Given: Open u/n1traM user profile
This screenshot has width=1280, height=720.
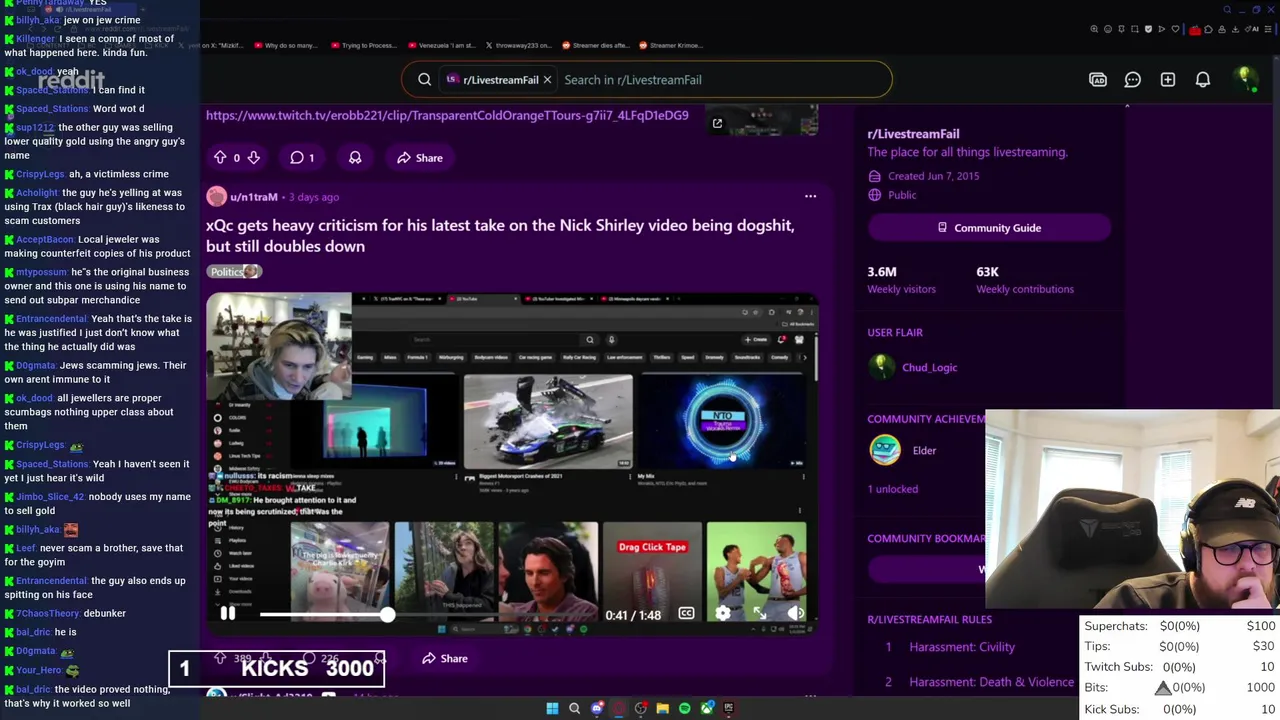Looking at the screenshot, I should (x=254, y=197).
